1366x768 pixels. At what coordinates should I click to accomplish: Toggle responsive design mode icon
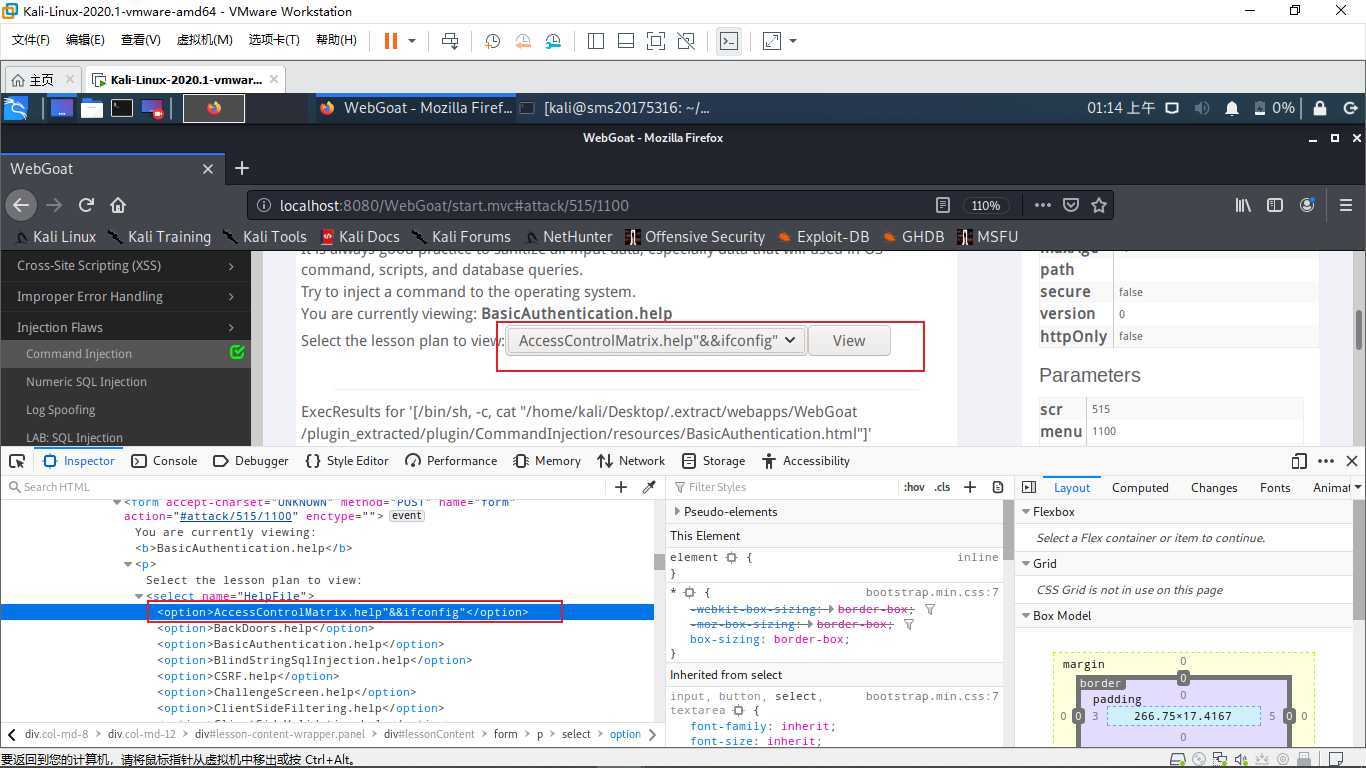1299,461
